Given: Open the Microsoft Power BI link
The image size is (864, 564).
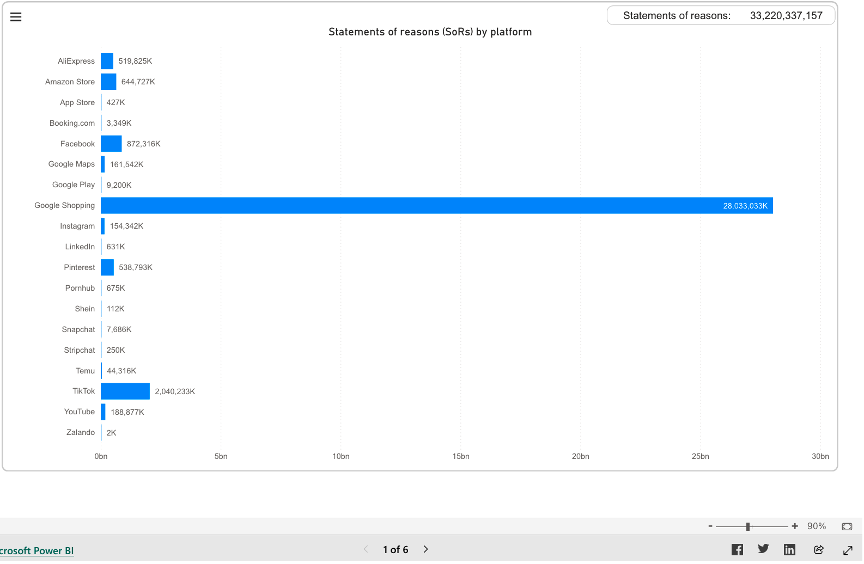Looking at the screenshot, I should [x=36, y=550].
